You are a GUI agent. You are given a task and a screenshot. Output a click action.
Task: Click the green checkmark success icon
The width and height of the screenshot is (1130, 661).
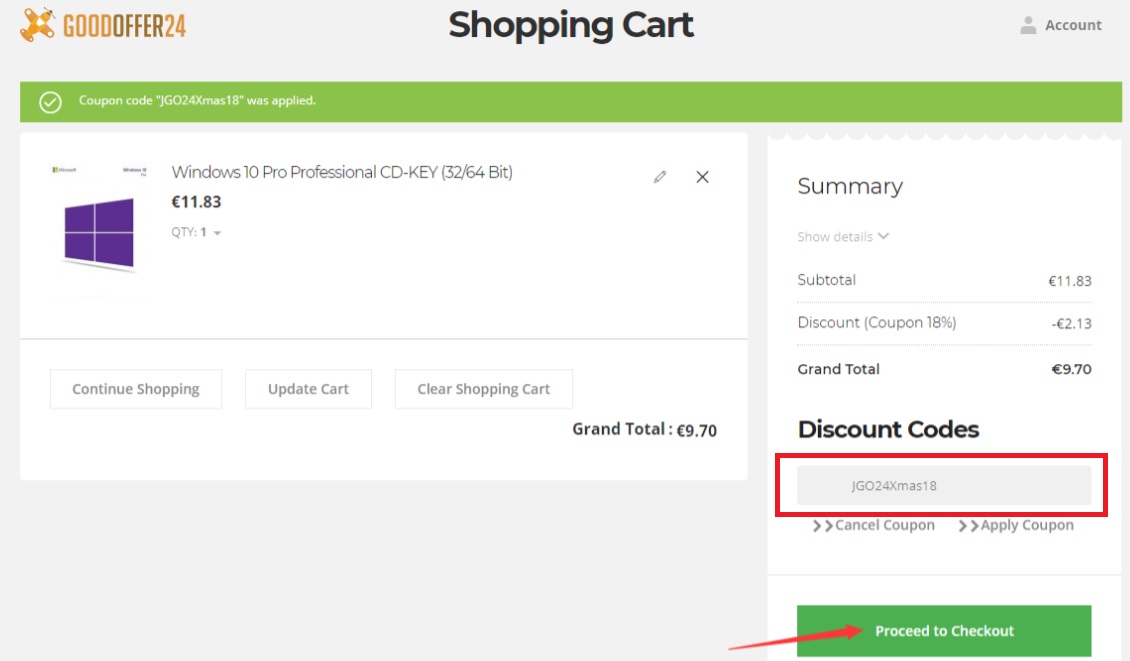(50, 102)
